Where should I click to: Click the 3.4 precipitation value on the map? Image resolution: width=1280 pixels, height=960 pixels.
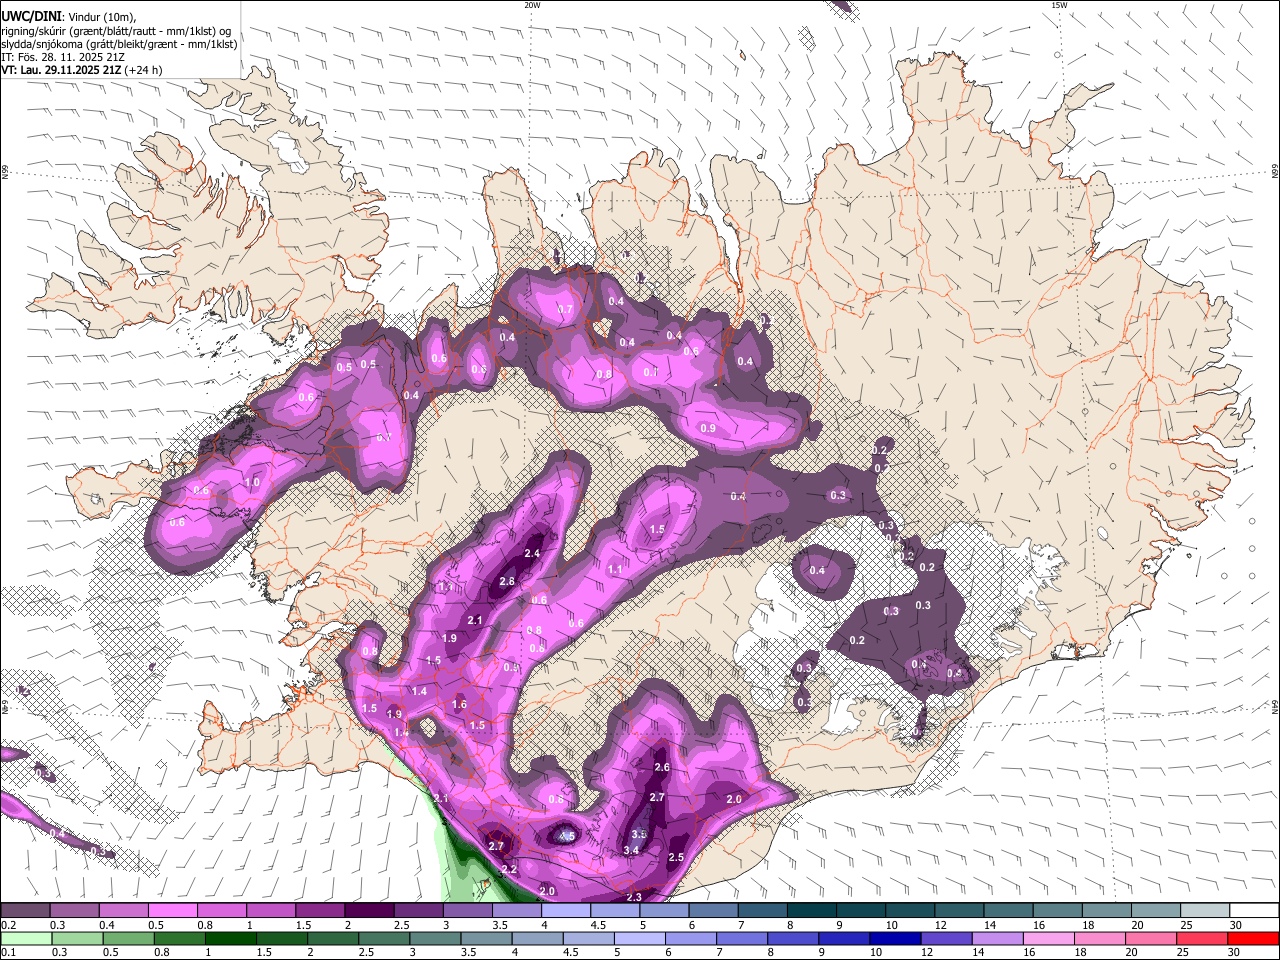pyautogui.click(x=631, y=850)
